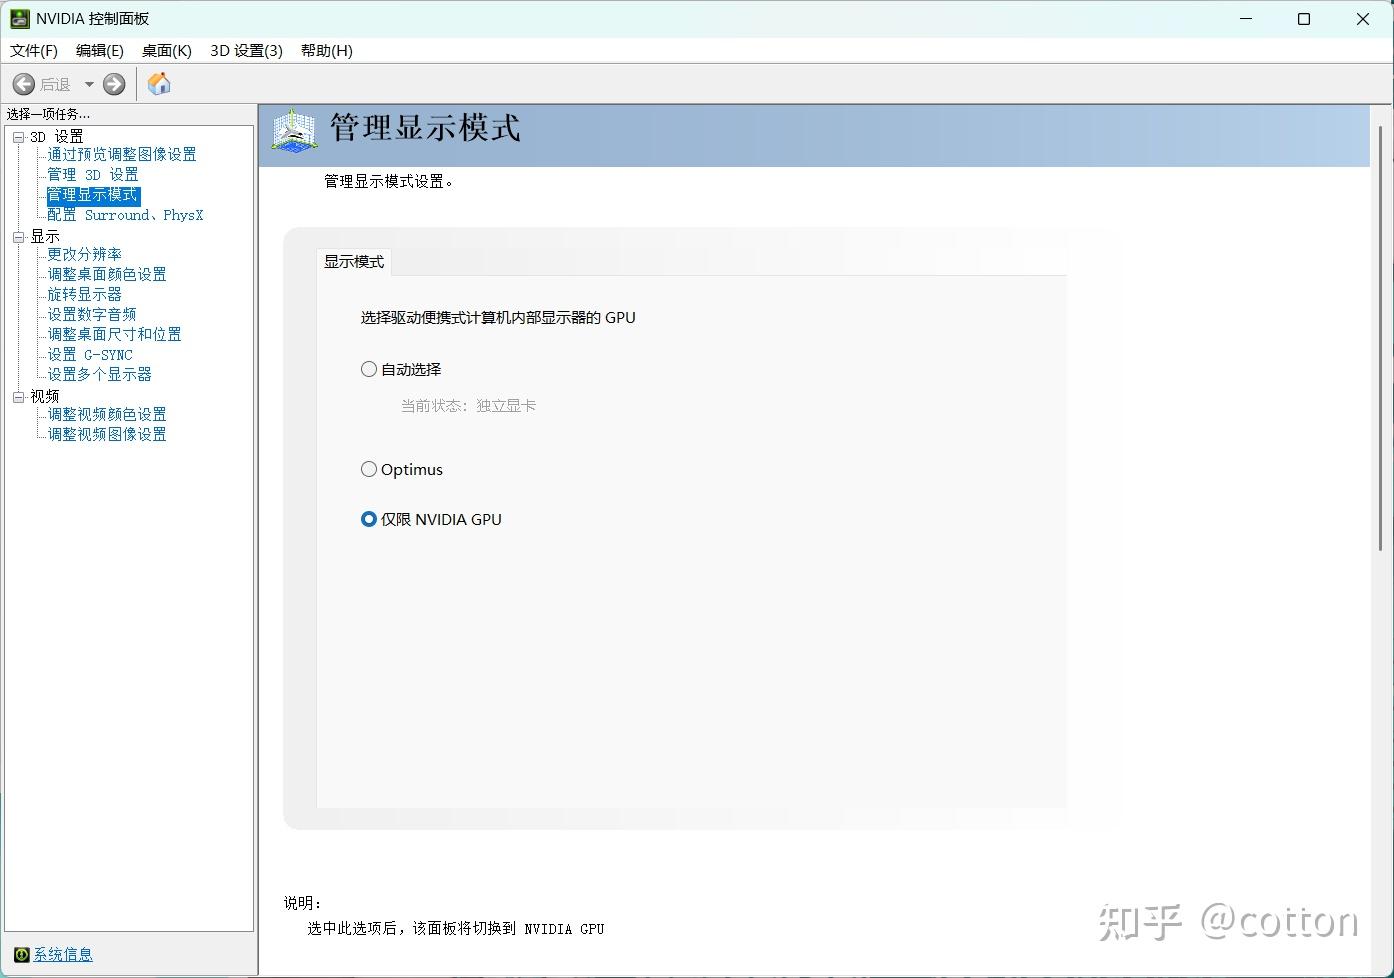Open the 3D 设置 menu
This screenshot has height=978, width=1394.
(245, 51)
